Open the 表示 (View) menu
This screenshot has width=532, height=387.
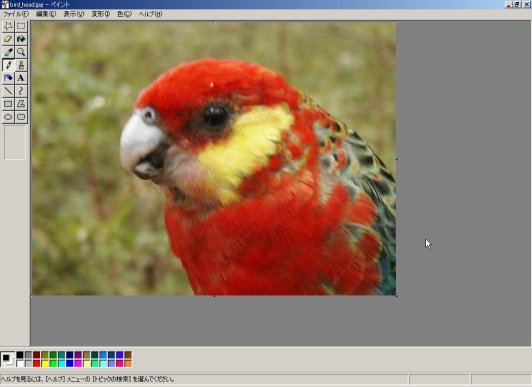point(74,14)
